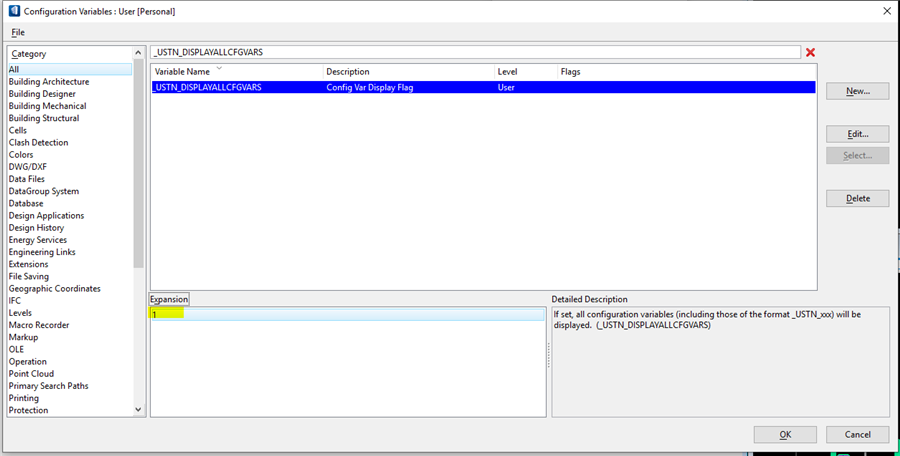Select the OLE category
This screenshot has height=456, width=900.
pyautogui.click(x=16, y=349)
